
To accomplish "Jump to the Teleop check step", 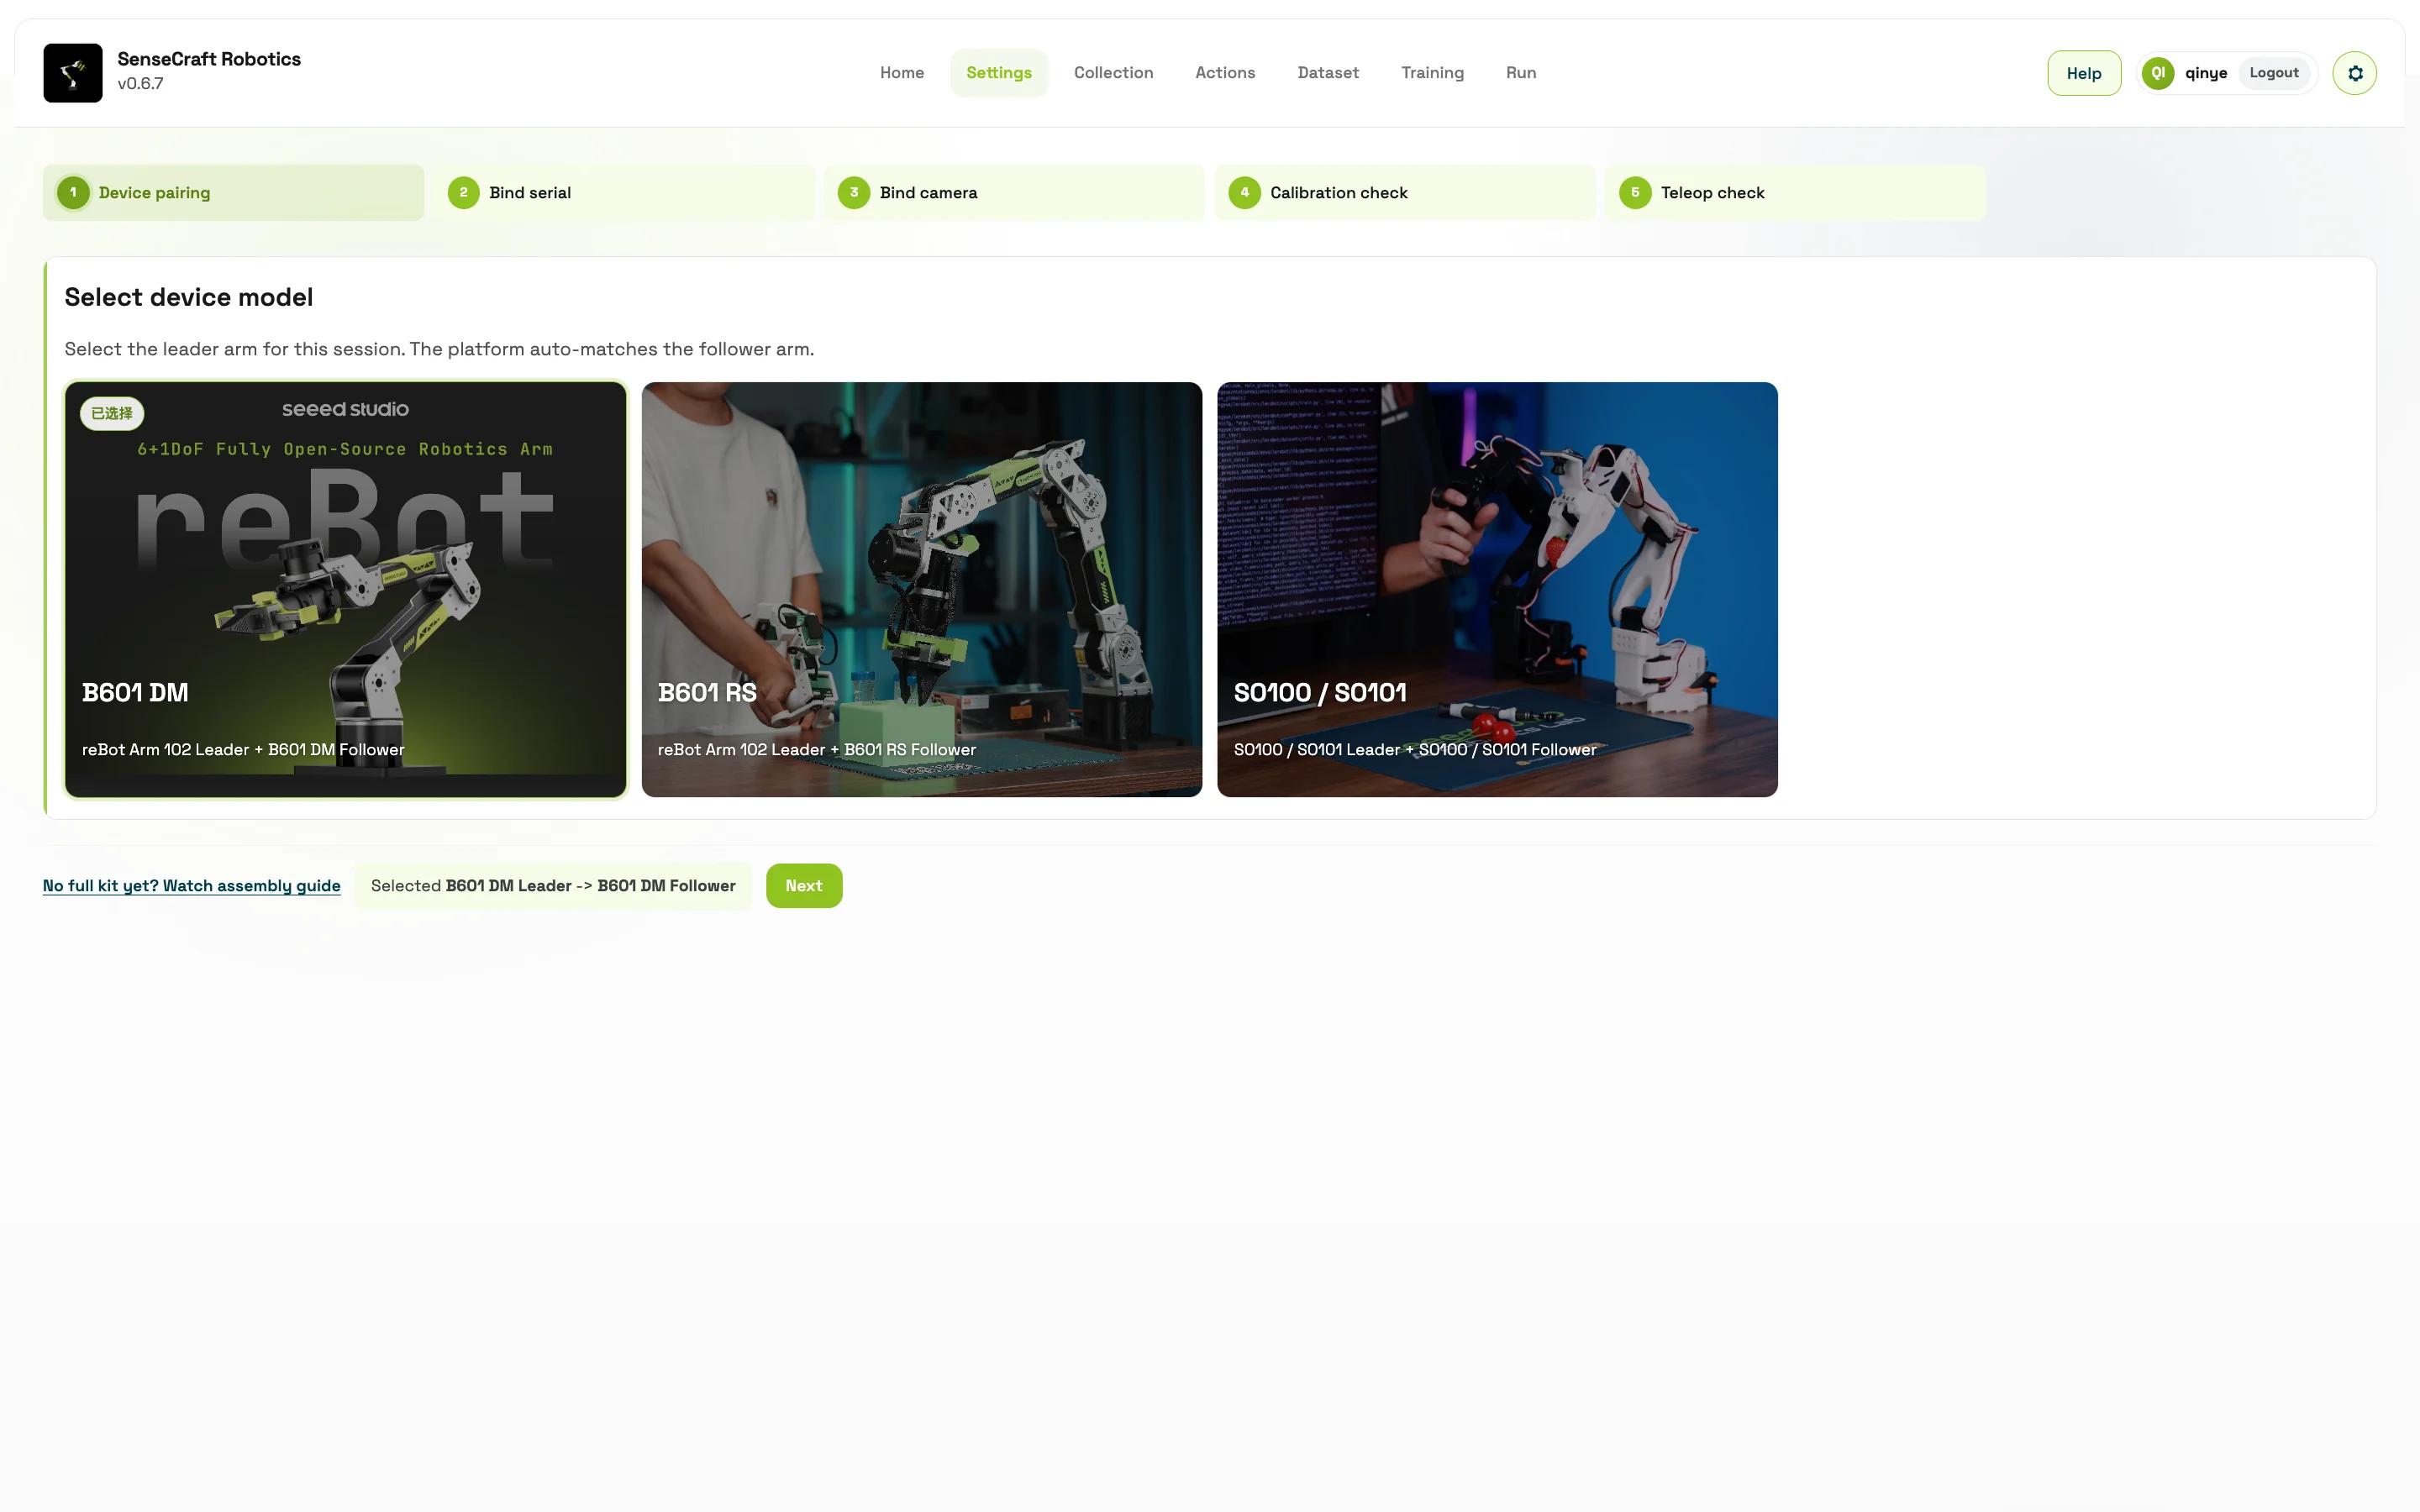I will click(1795, 193).
